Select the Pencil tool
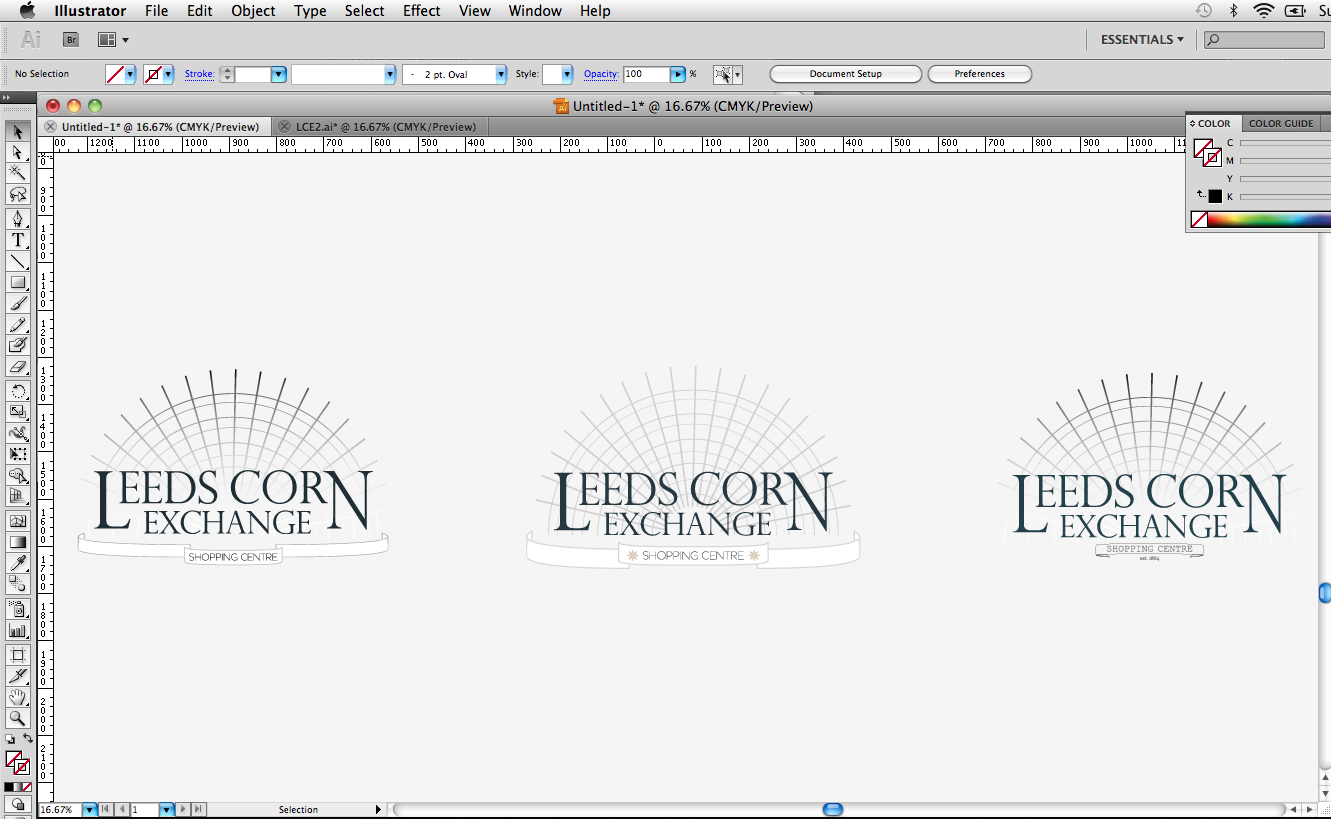Image resolution: width=1331 pixels, height=819 pixels. pyautogui.click(x=18, y=324)
